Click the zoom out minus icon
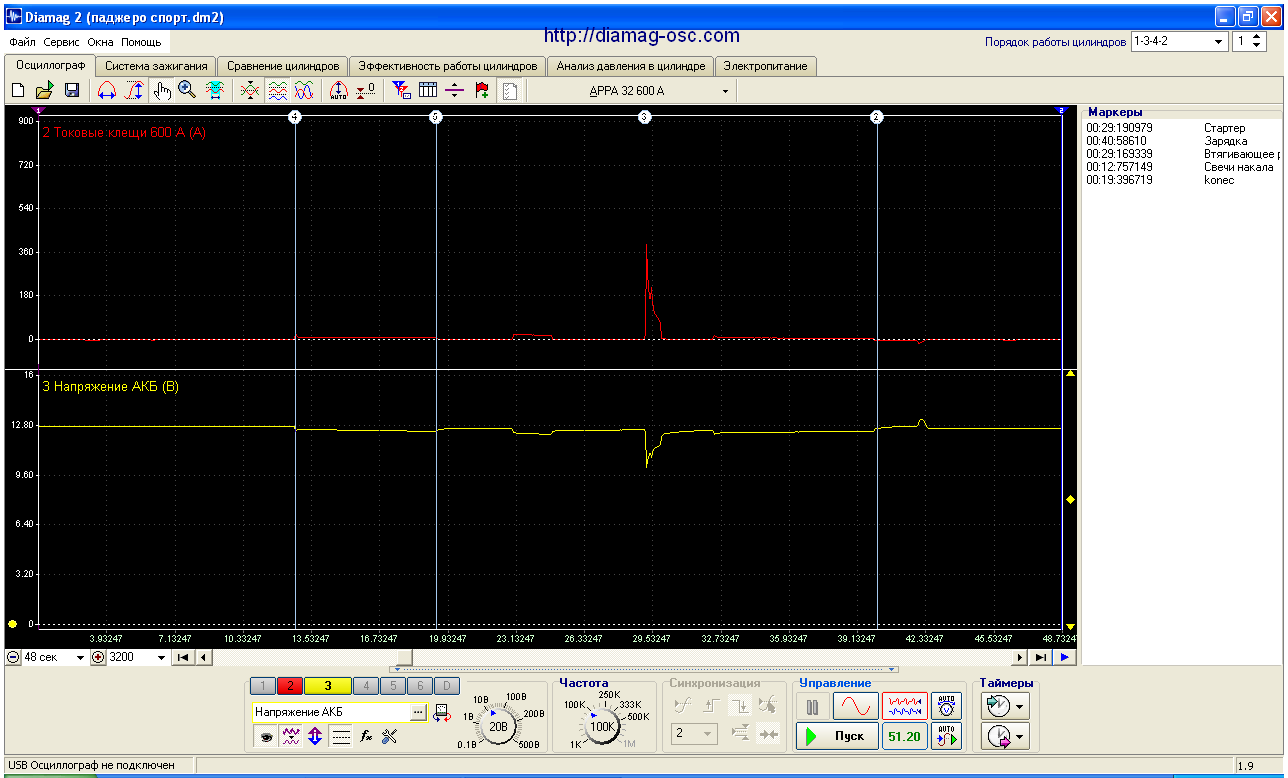 pyautogui.click(x=13, y=658)
